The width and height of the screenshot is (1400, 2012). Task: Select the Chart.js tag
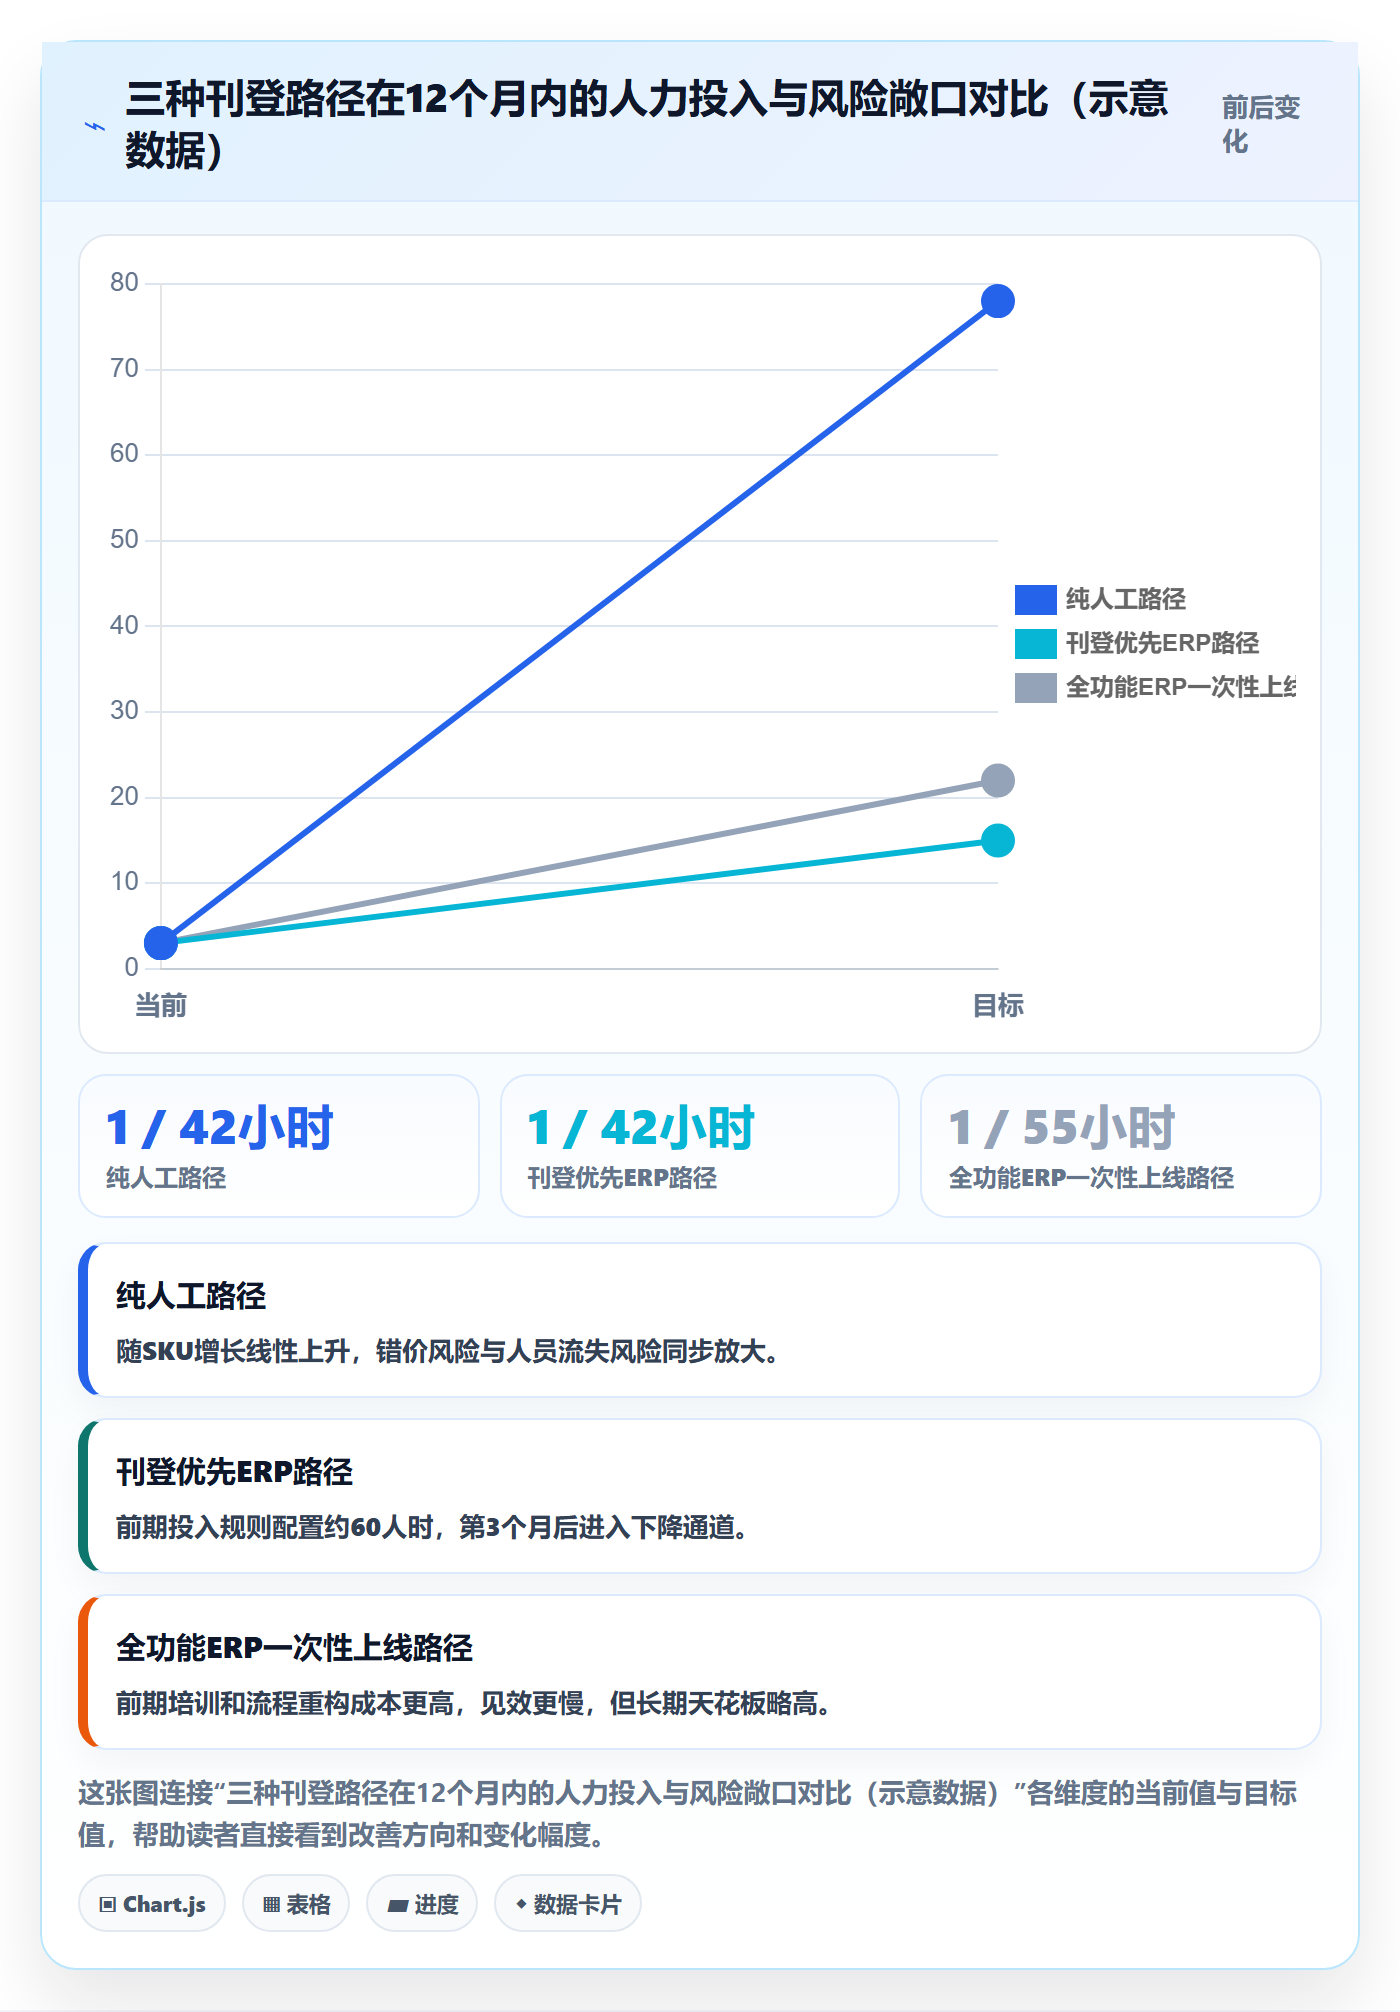(152, 1904)
